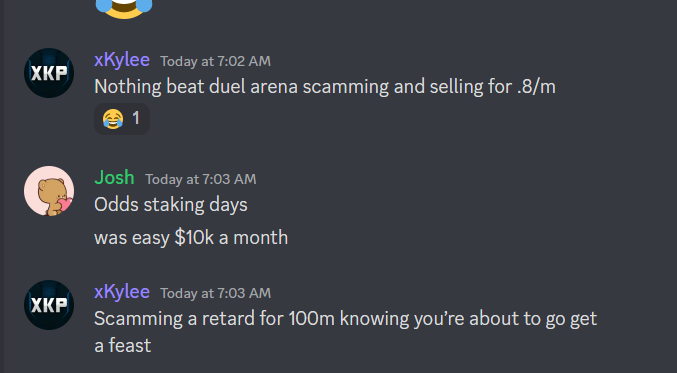Click xKylee's XKP avatar on first message
The height and width of the screenshot is (373, 677).
click(49, 73)
